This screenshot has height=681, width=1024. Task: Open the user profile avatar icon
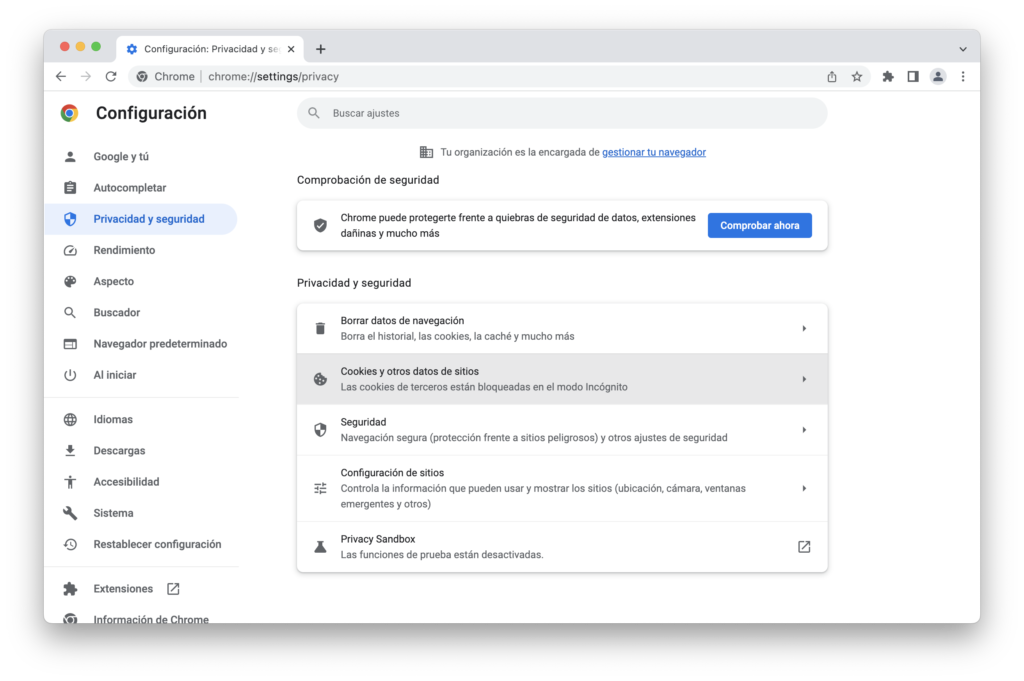point(938,76)
